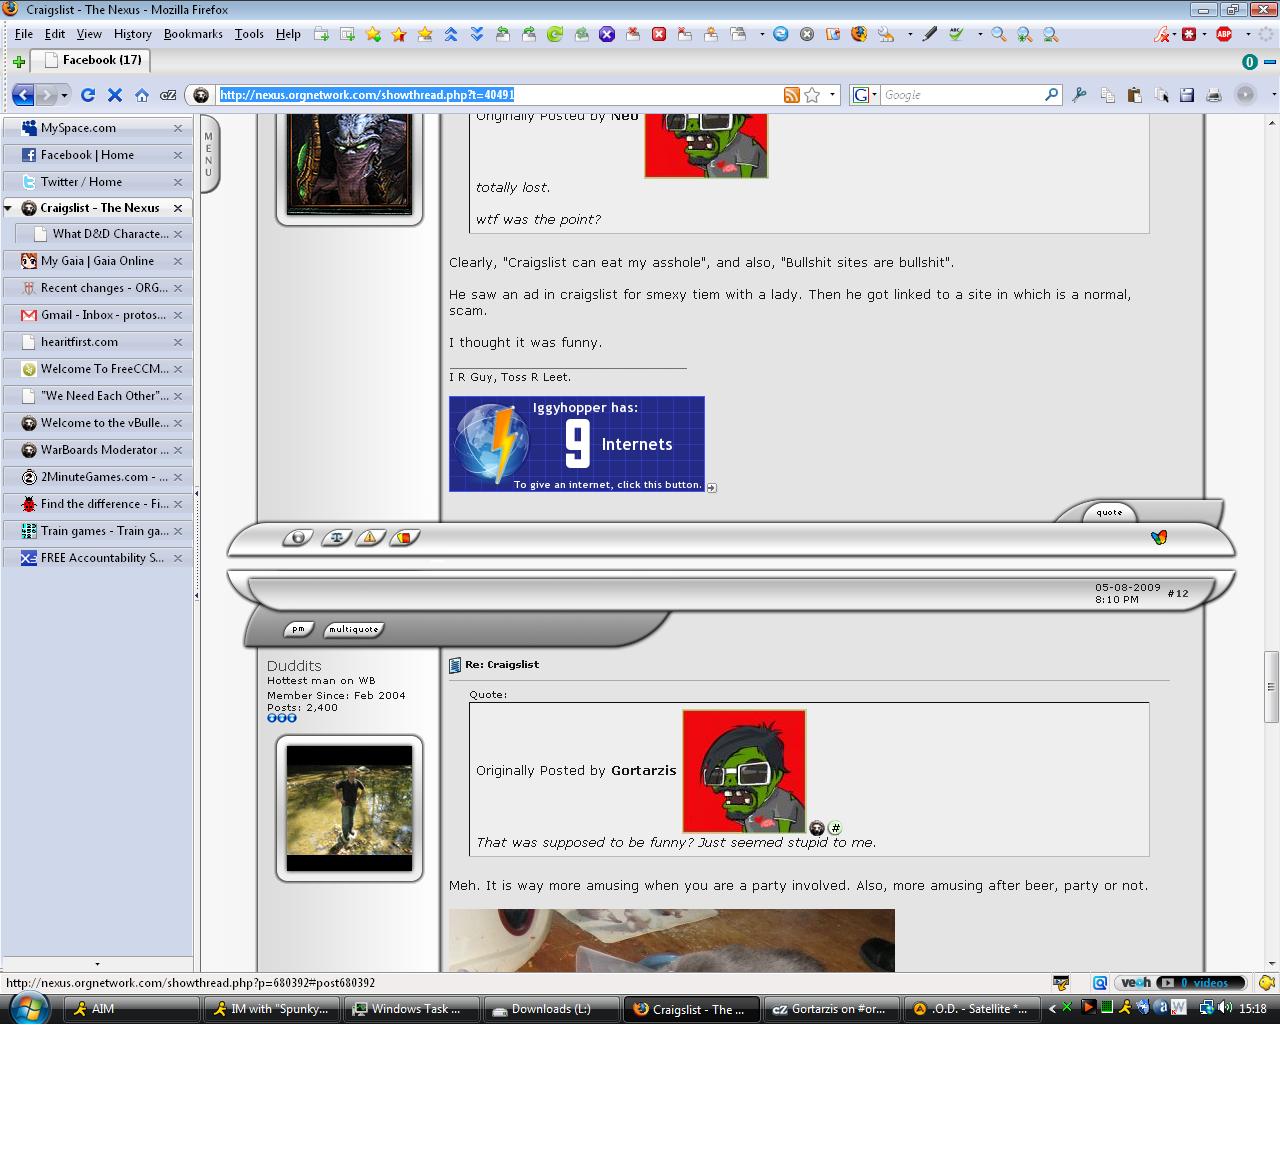This screenshot has width=1280, height=1172.
Task: Click the AIM running man tray icon
Action: pos(1125,1008)
